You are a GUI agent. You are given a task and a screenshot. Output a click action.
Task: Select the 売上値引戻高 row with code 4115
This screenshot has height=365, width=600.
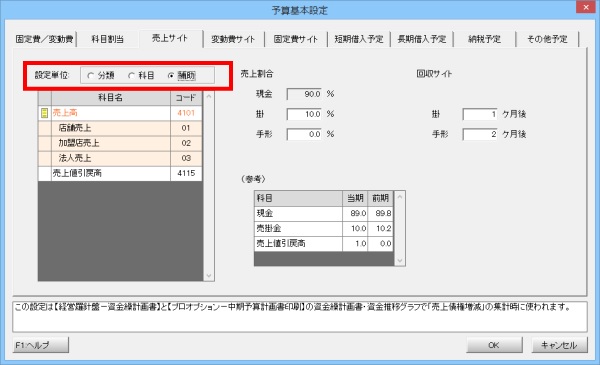click(120, 173)
